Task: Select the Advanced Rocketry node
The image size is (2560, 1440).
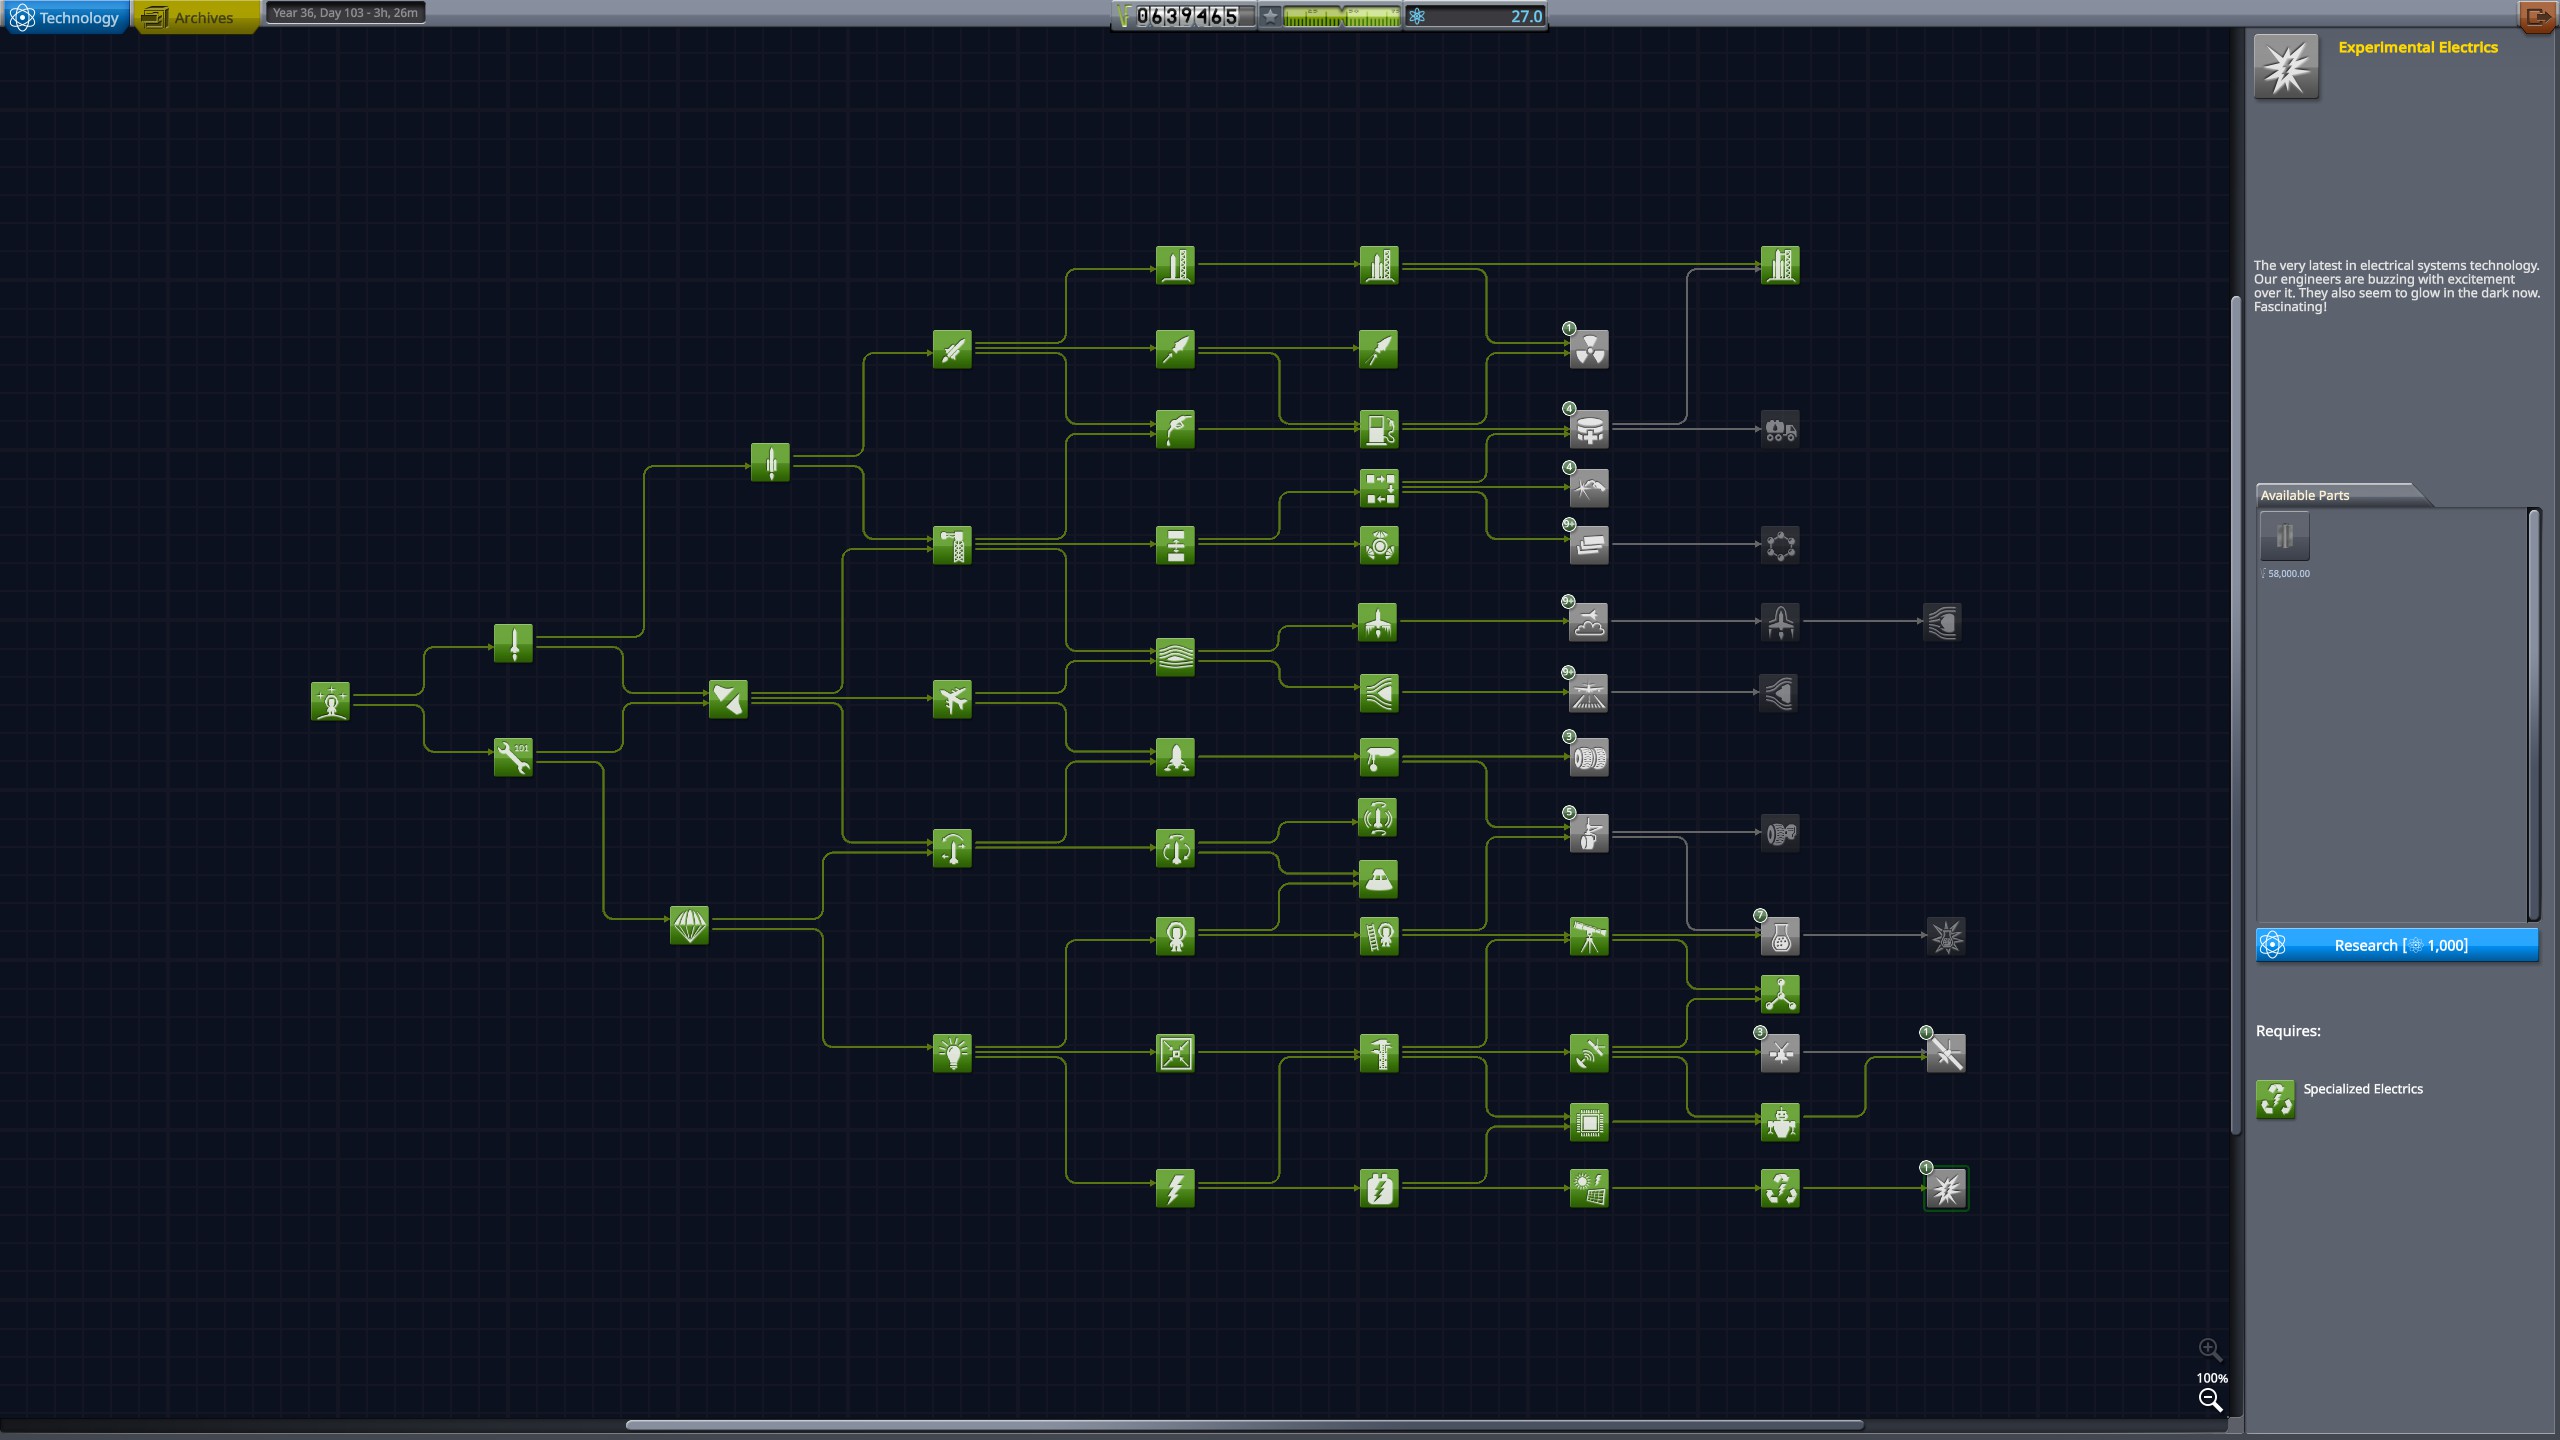Action: coord(952,349)
